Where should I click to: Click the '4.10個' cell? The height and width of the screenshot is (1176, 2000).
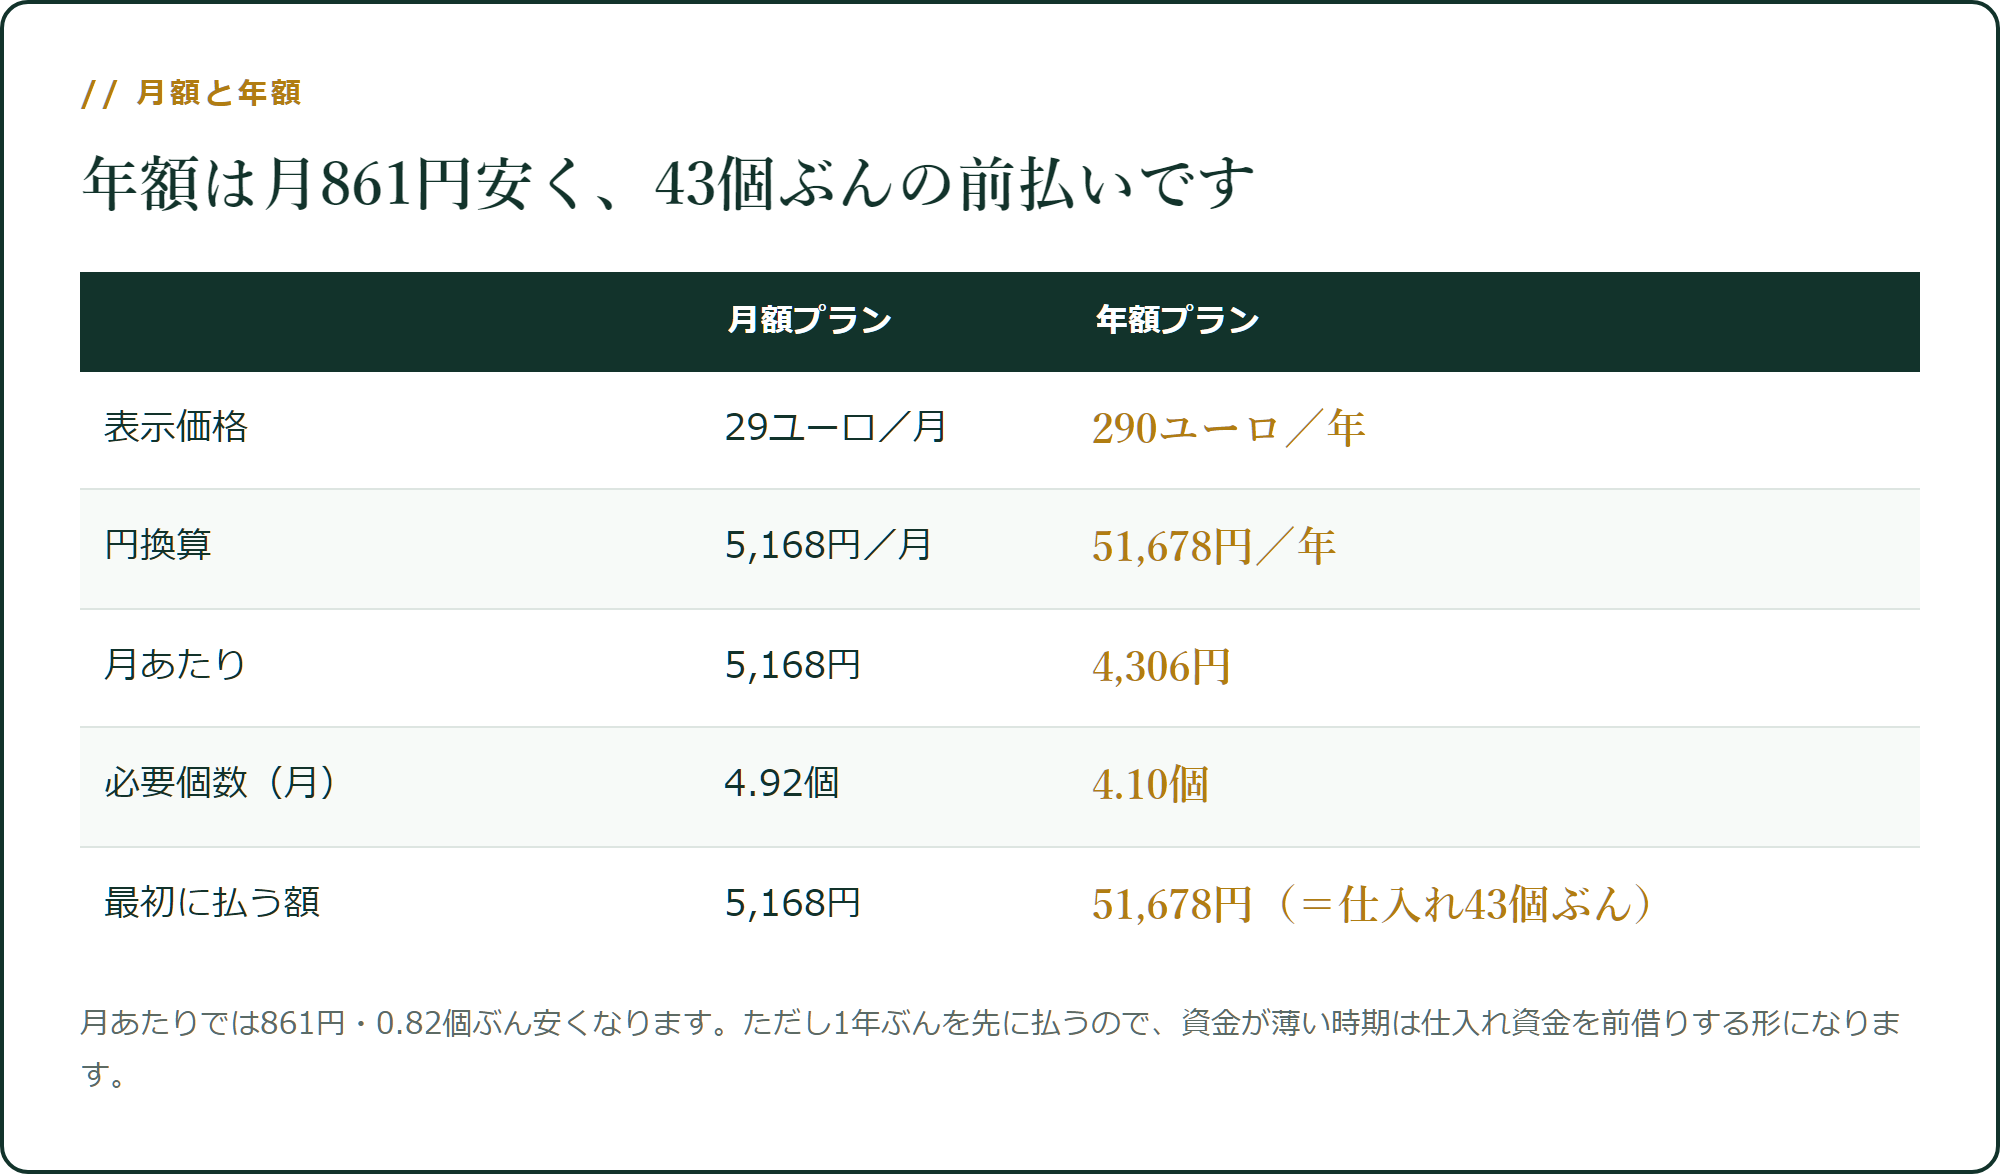1150,784
